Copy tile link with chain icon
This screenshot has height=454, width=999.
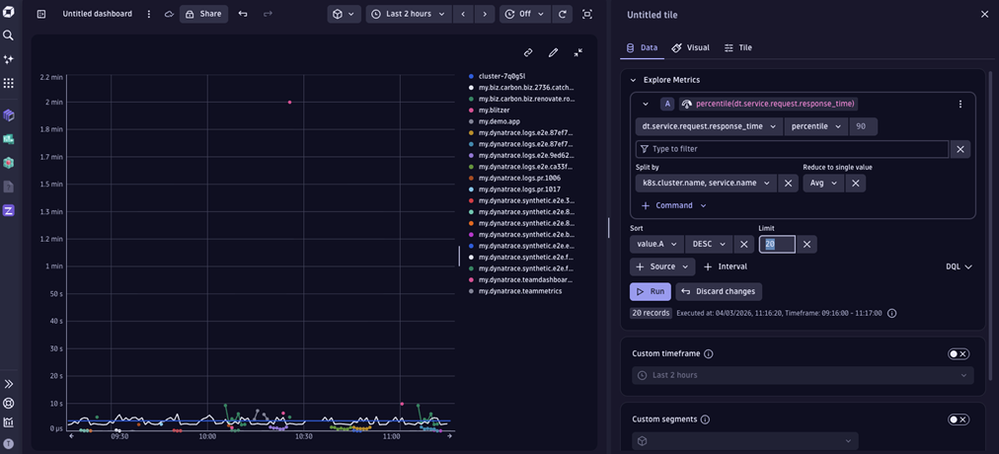[528, 52]
